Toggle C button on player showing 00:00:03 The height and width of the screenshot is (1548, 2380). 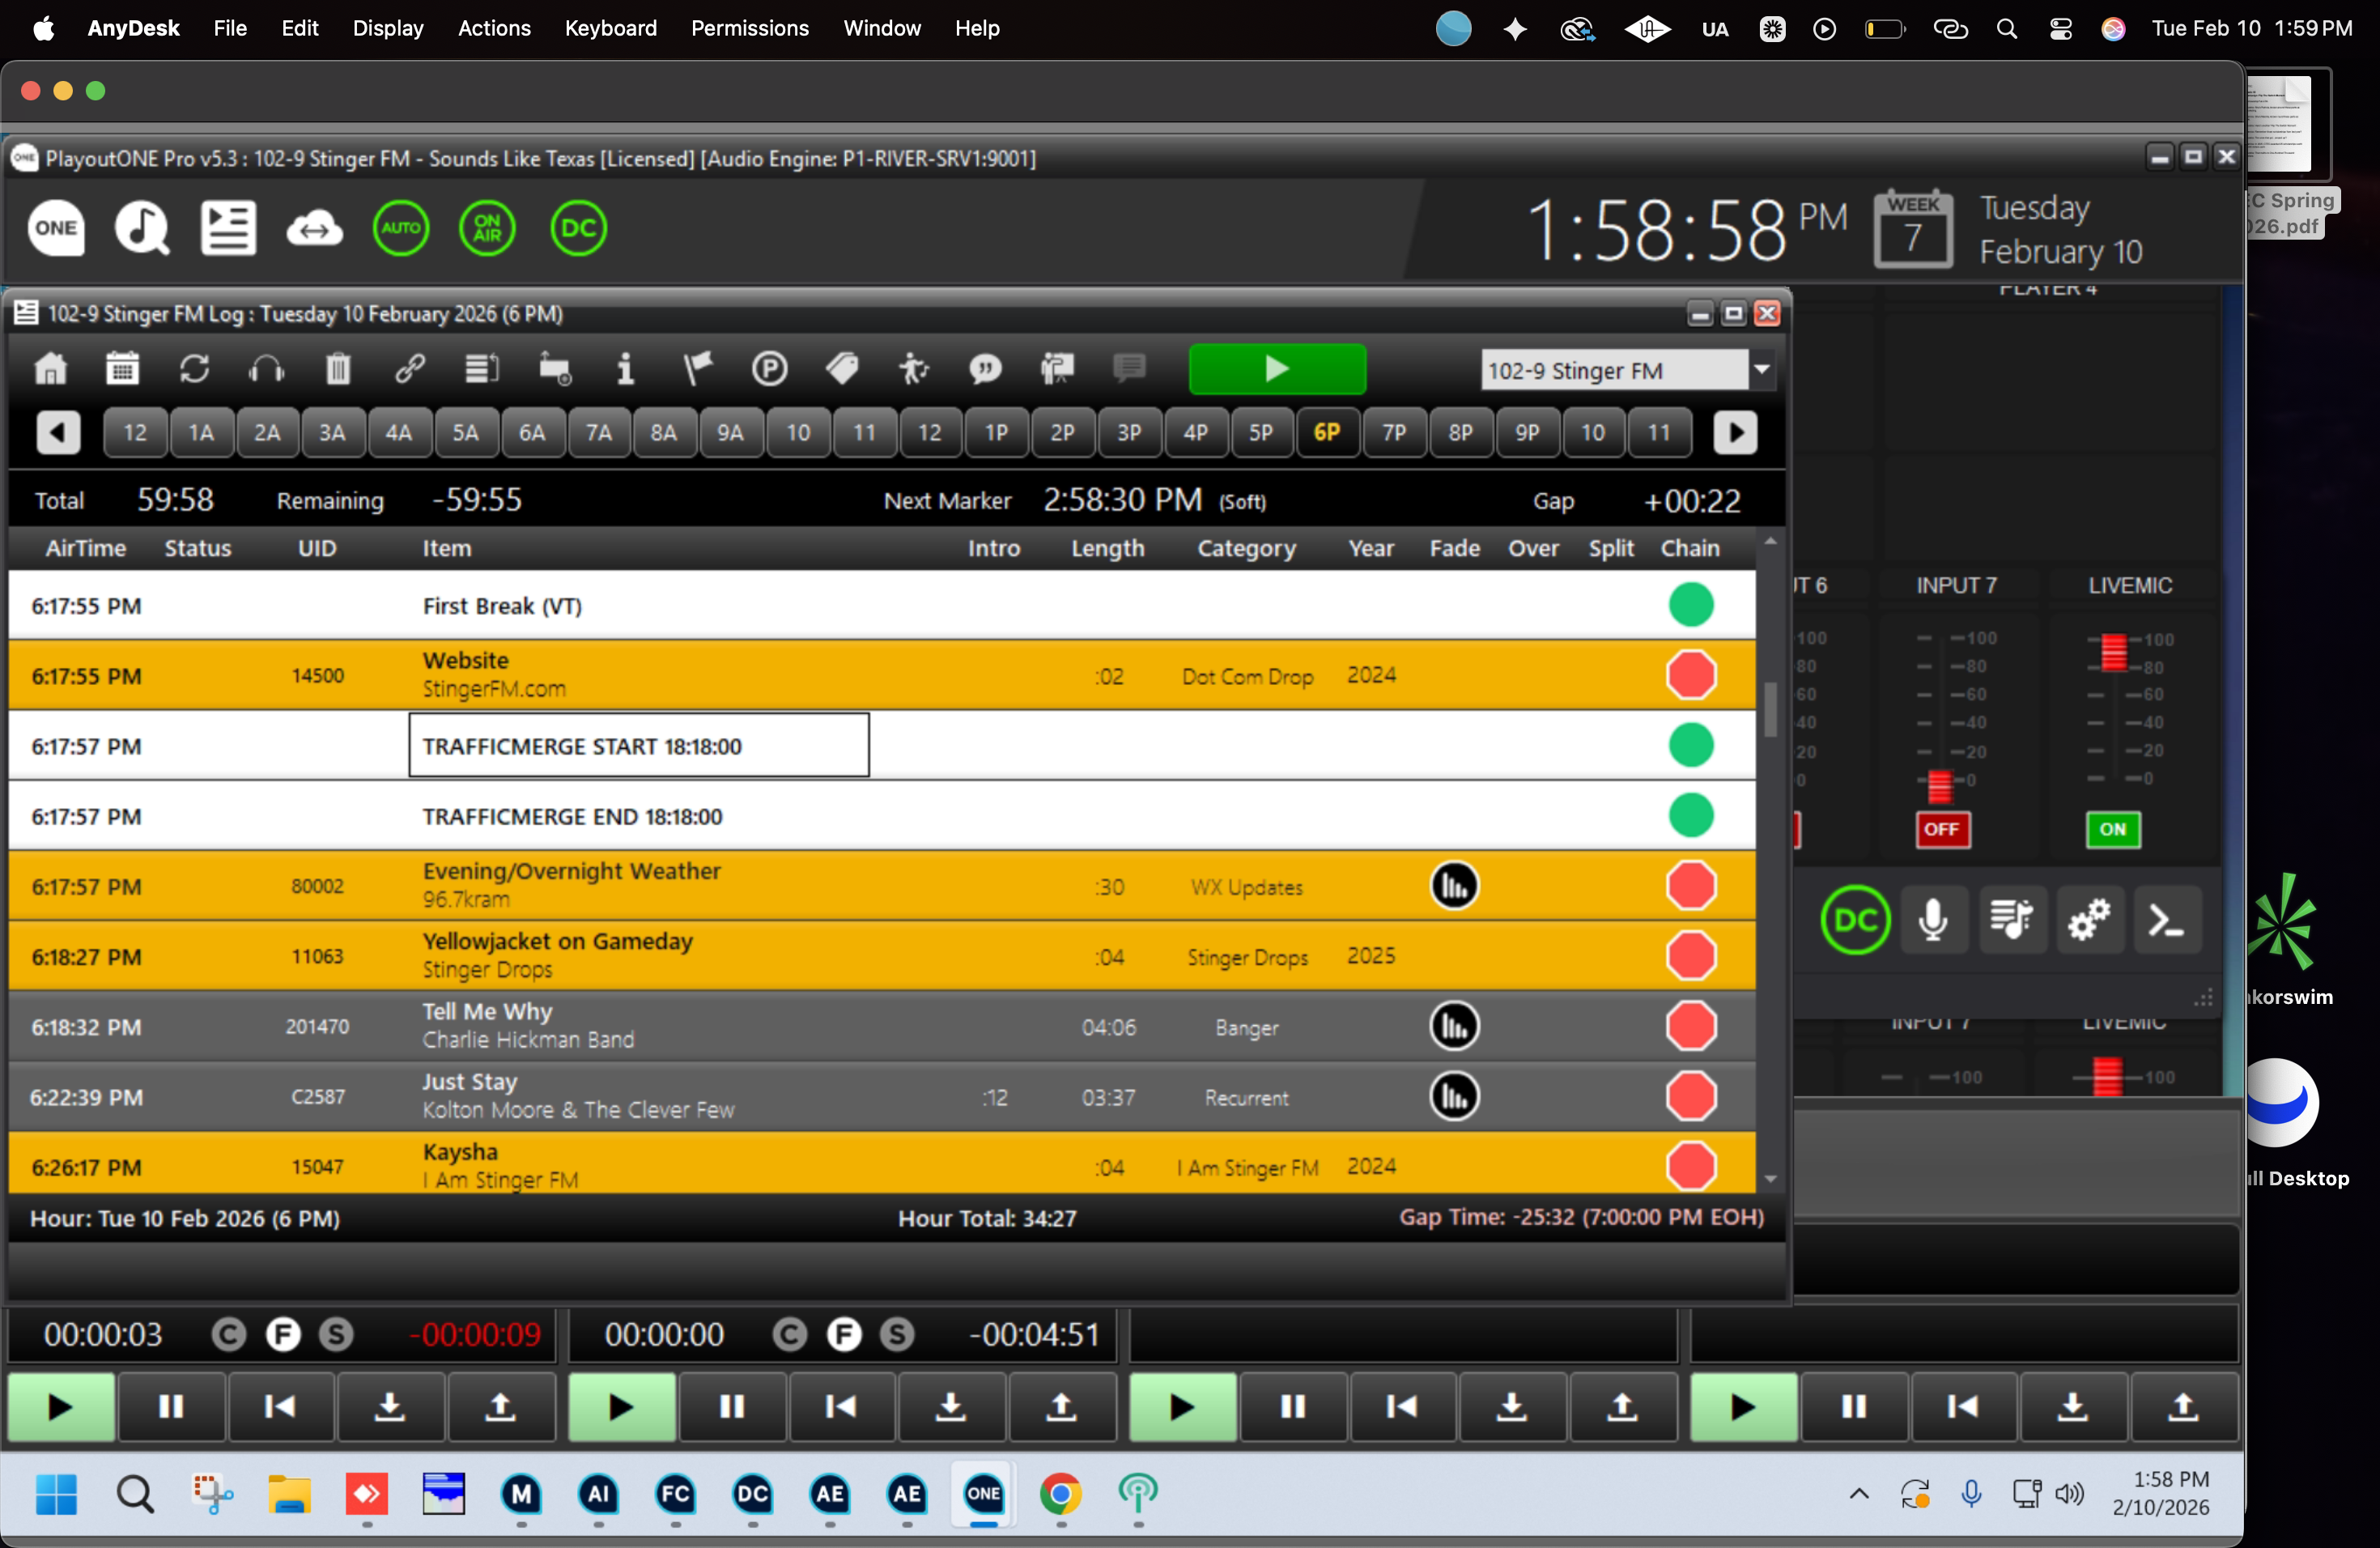tap(229, 1335)
